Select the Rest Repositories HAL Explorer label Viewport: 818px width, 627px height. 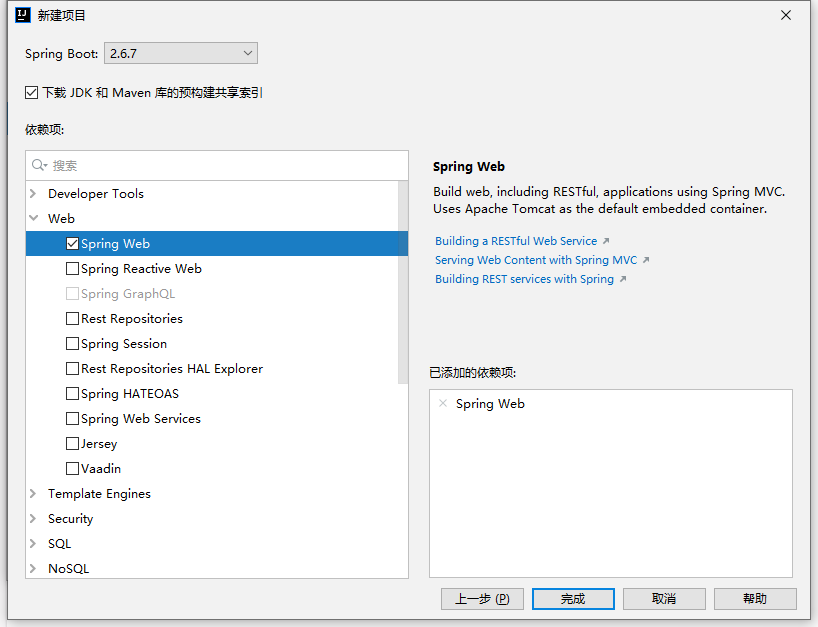pos(172,369)
